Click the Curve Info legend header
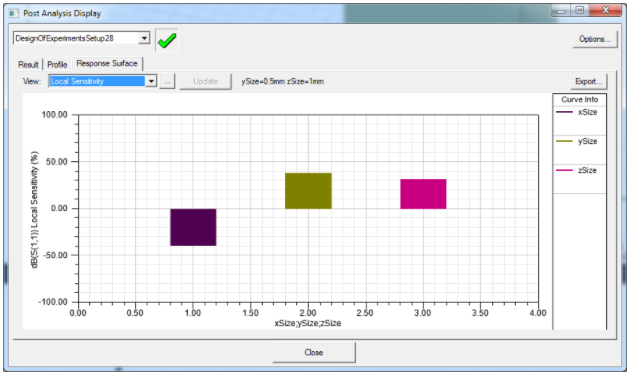The height and width of the screenshot is (373, 629). 579,99
